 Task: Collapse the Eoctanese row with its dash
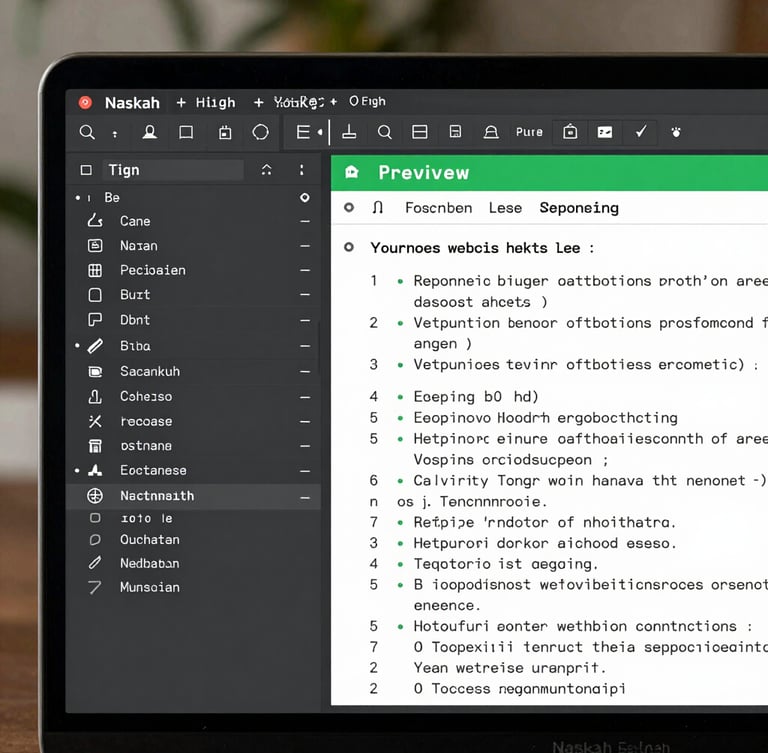305,471
